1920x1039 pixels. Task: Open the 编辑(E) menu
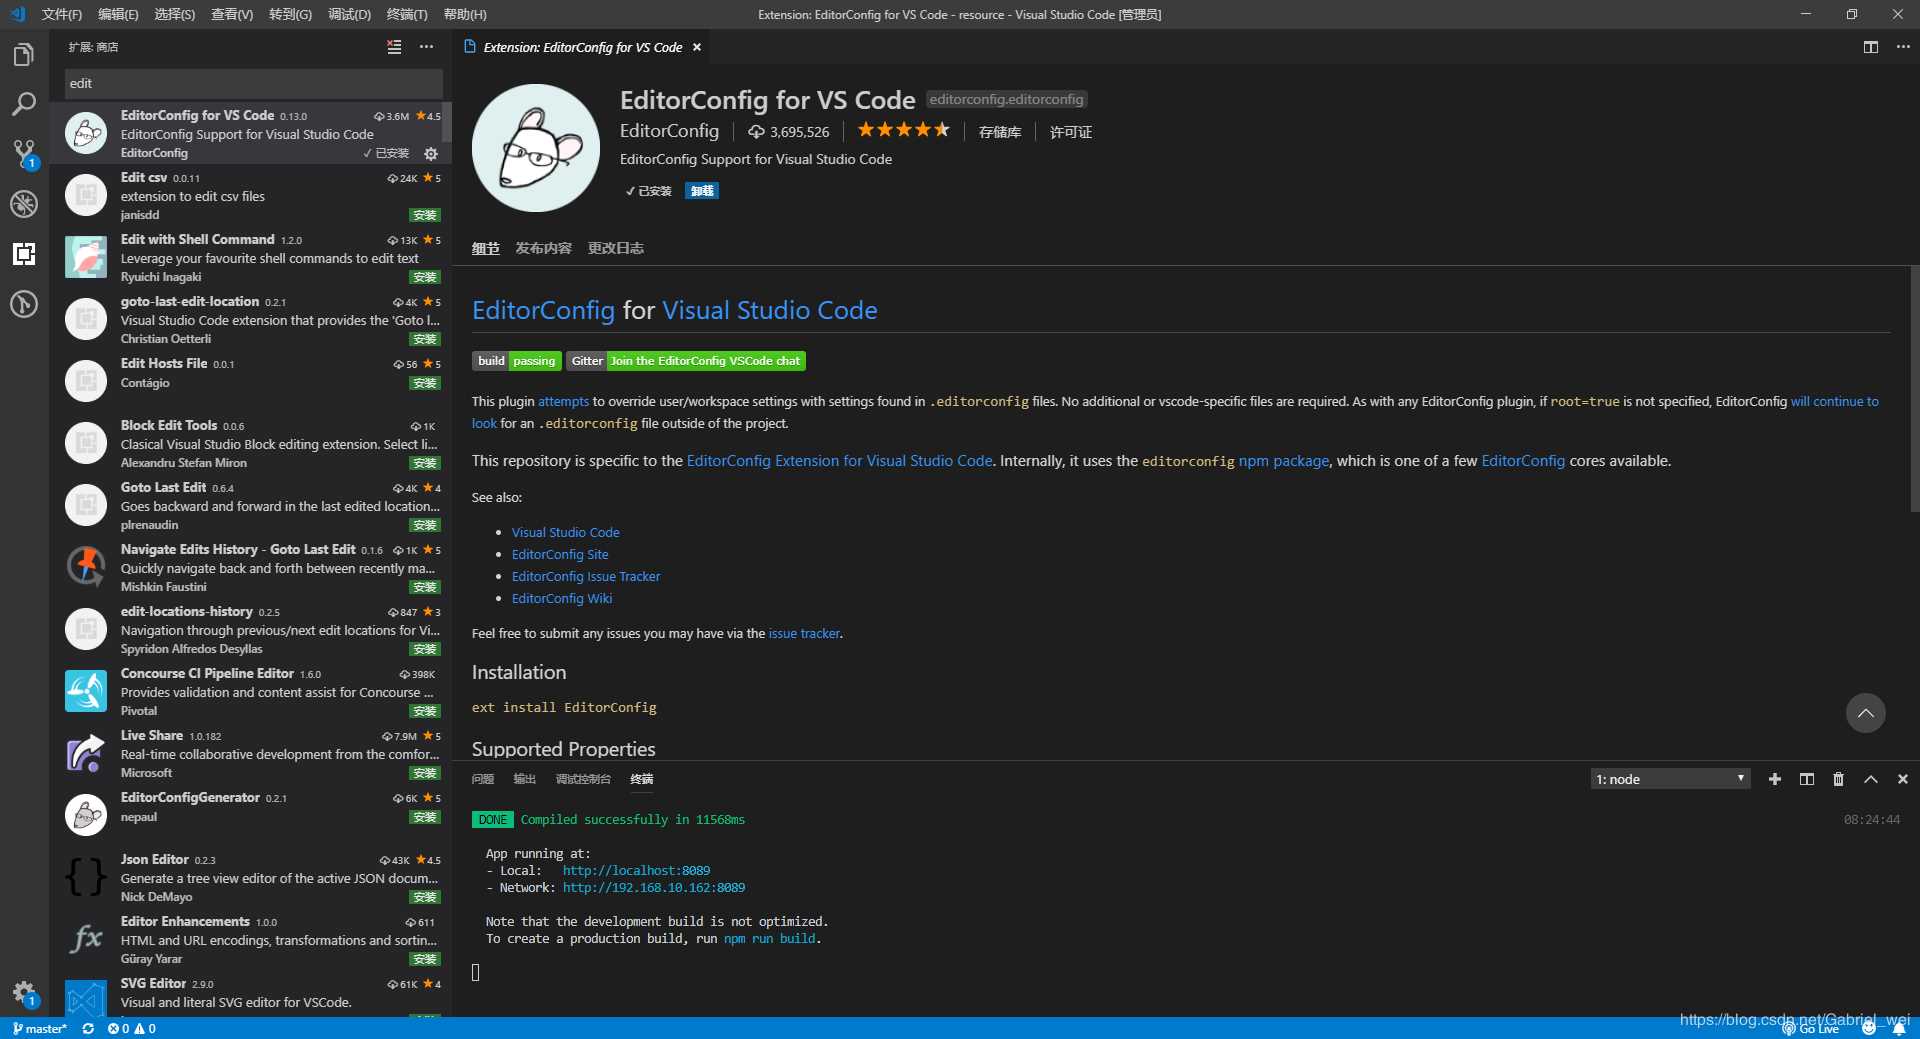pos(118,14)
